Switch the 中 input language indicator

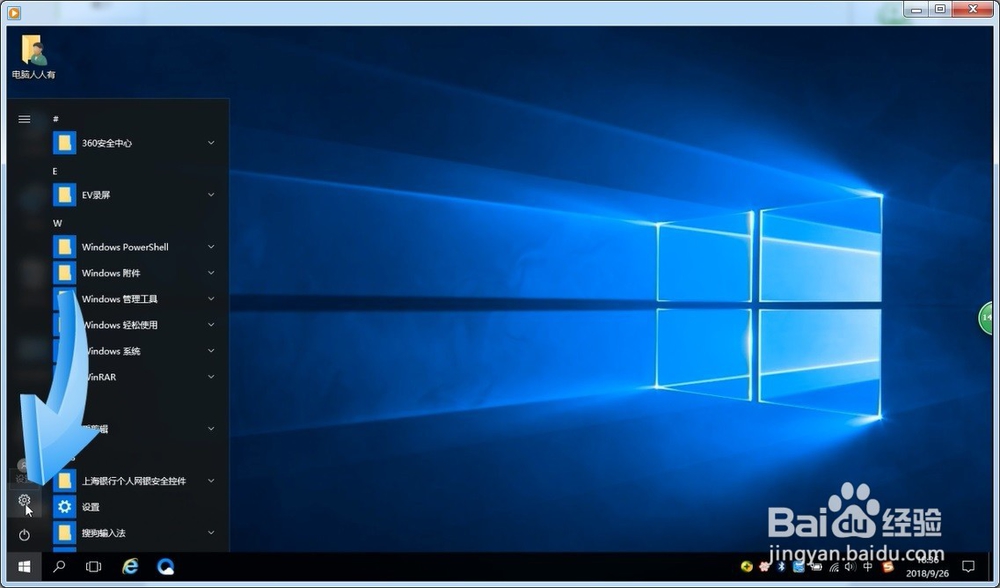[x=868, y=566]
